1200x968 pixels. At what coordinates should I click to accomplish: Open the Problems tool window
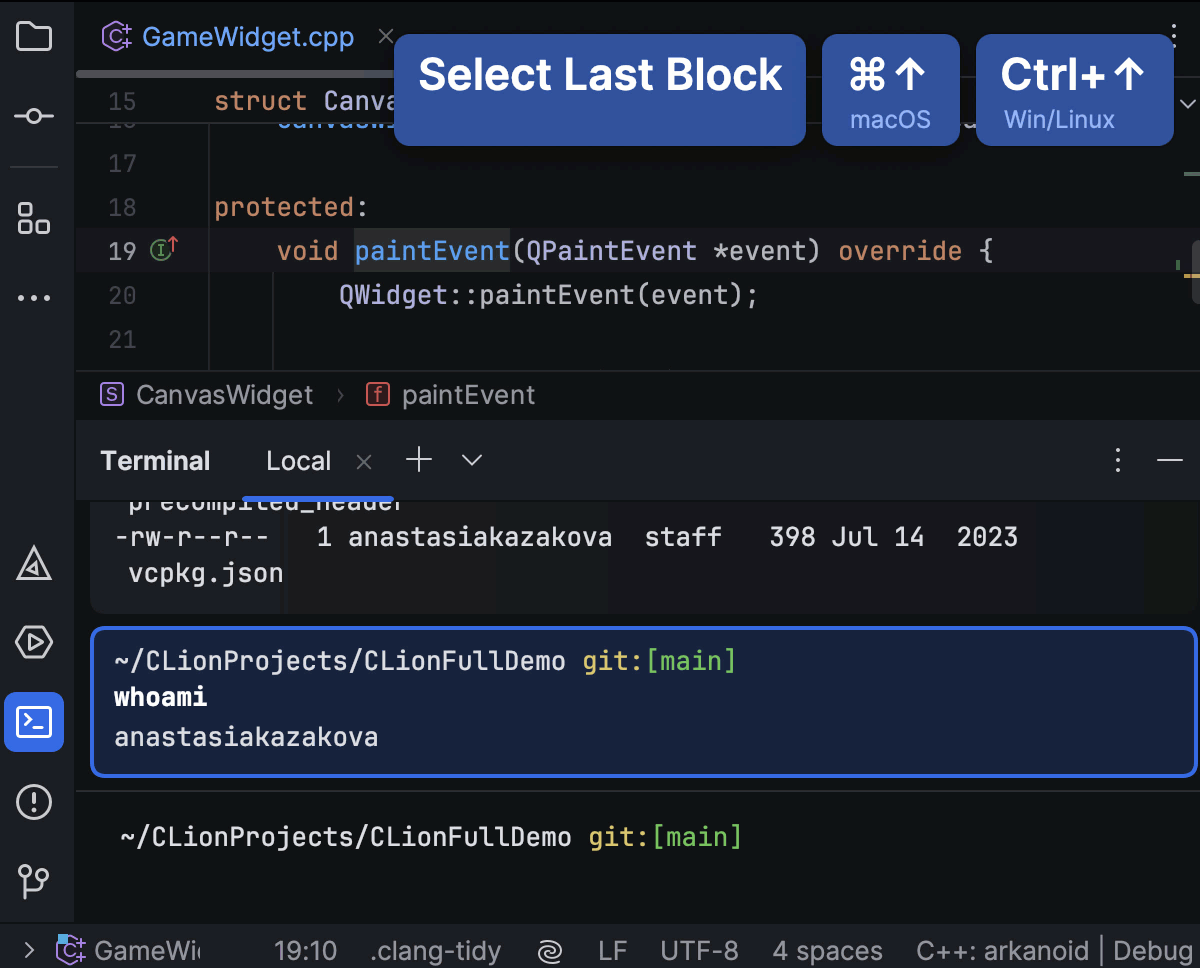(x=34, y=801)
